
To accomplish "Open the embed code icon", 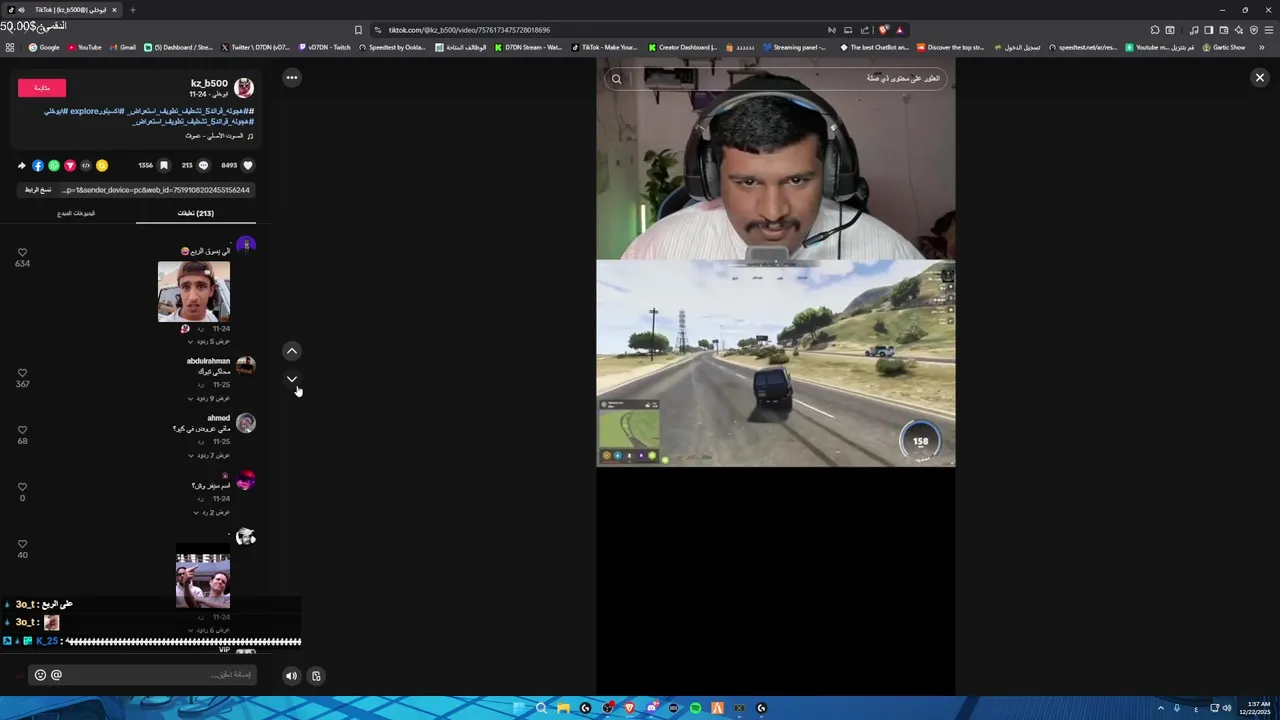I will (x=86, y=165).
